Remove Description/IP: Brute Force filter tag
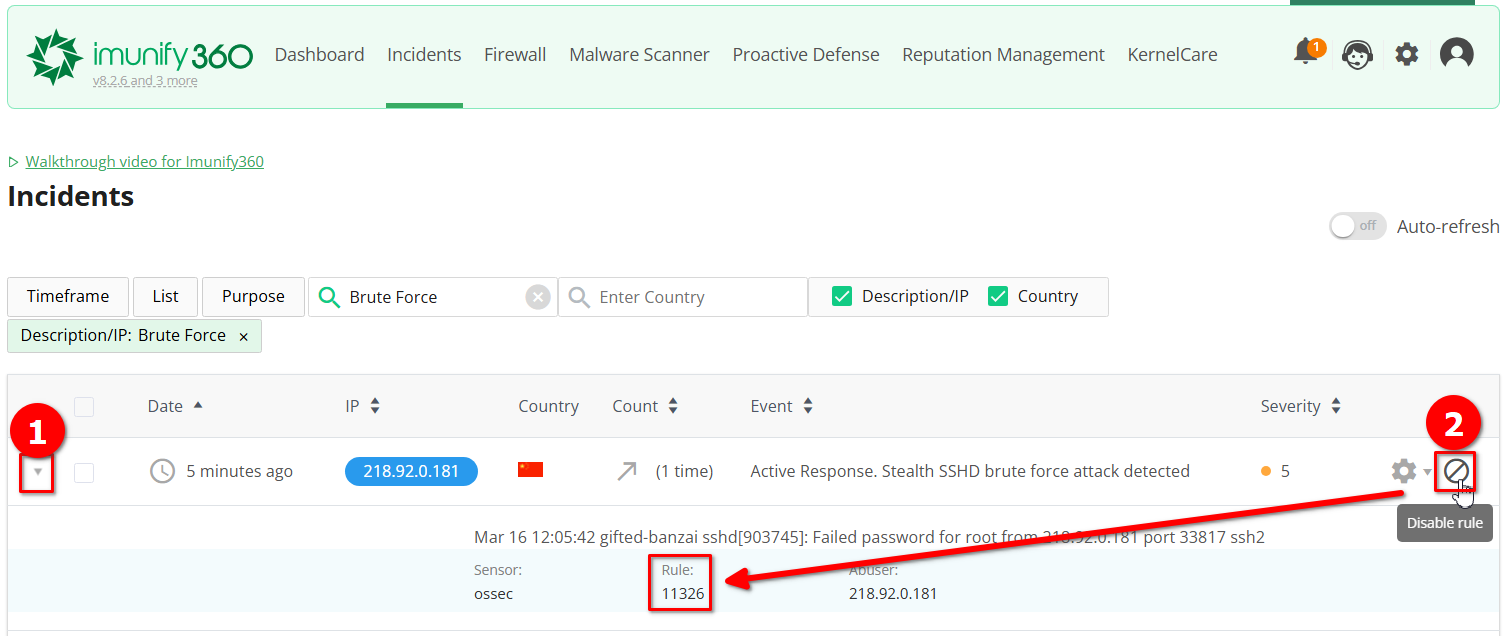This screenshot has height=636, width=1505. pos(243,337)
